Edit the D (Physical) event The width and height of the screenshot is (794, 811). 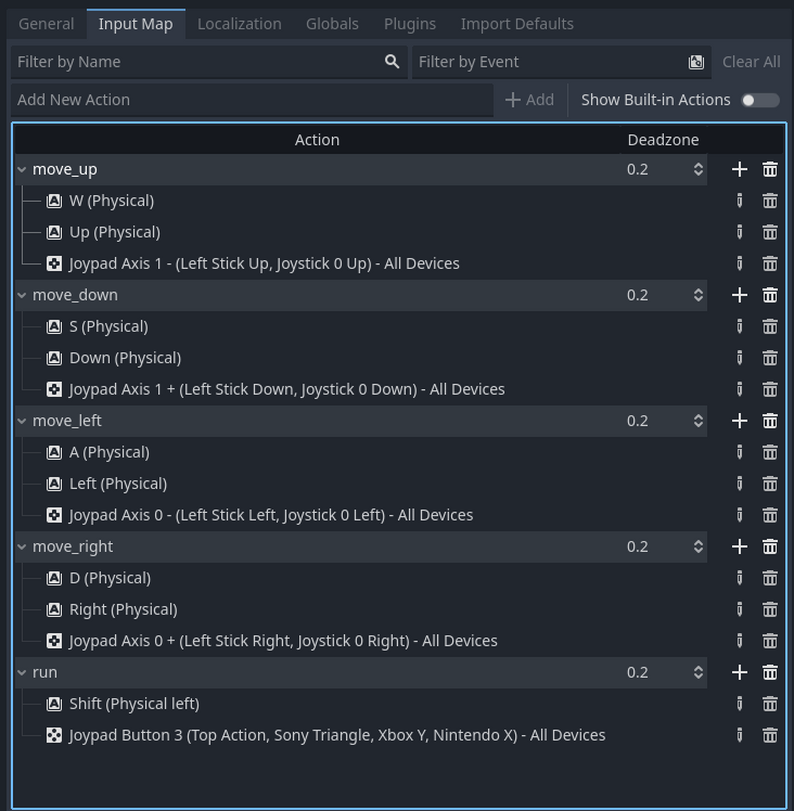click(740, 578)
